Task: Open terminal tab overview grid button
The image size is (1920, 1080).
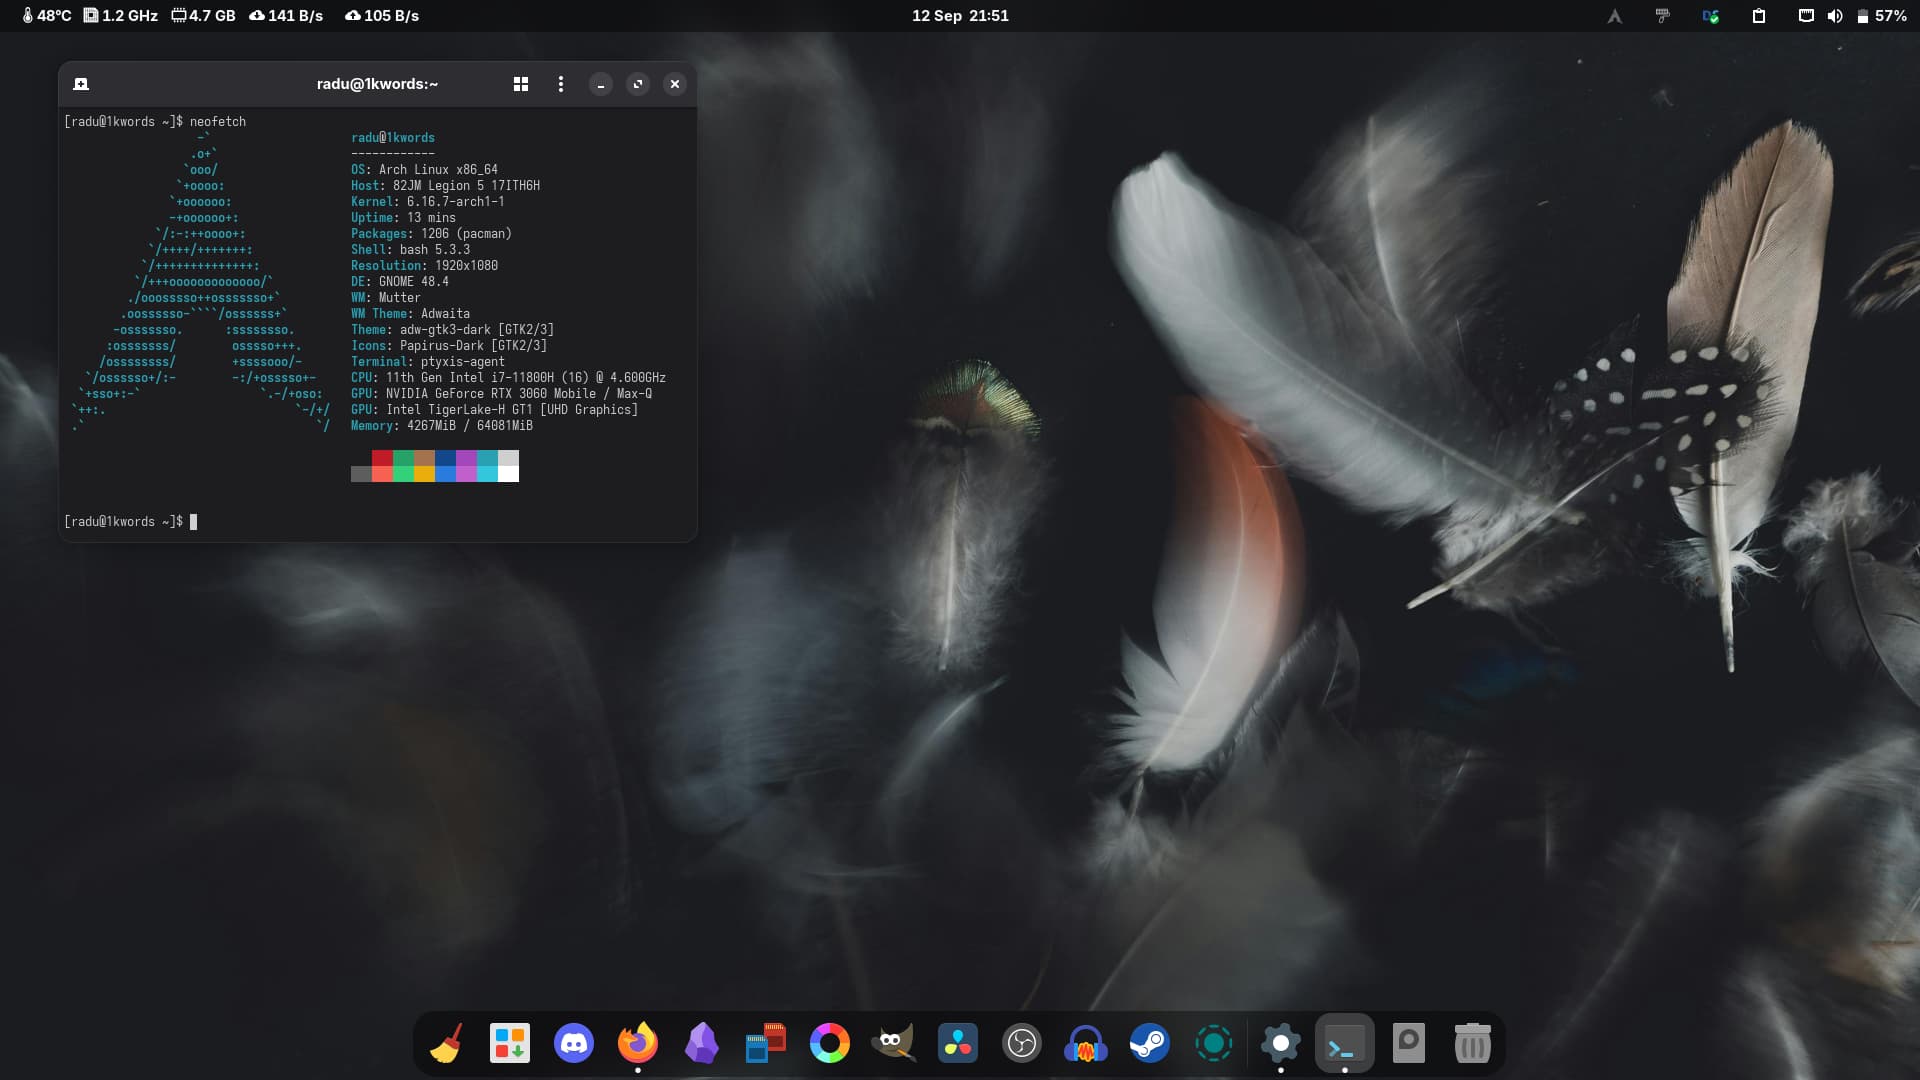Action: click(521, 84)
